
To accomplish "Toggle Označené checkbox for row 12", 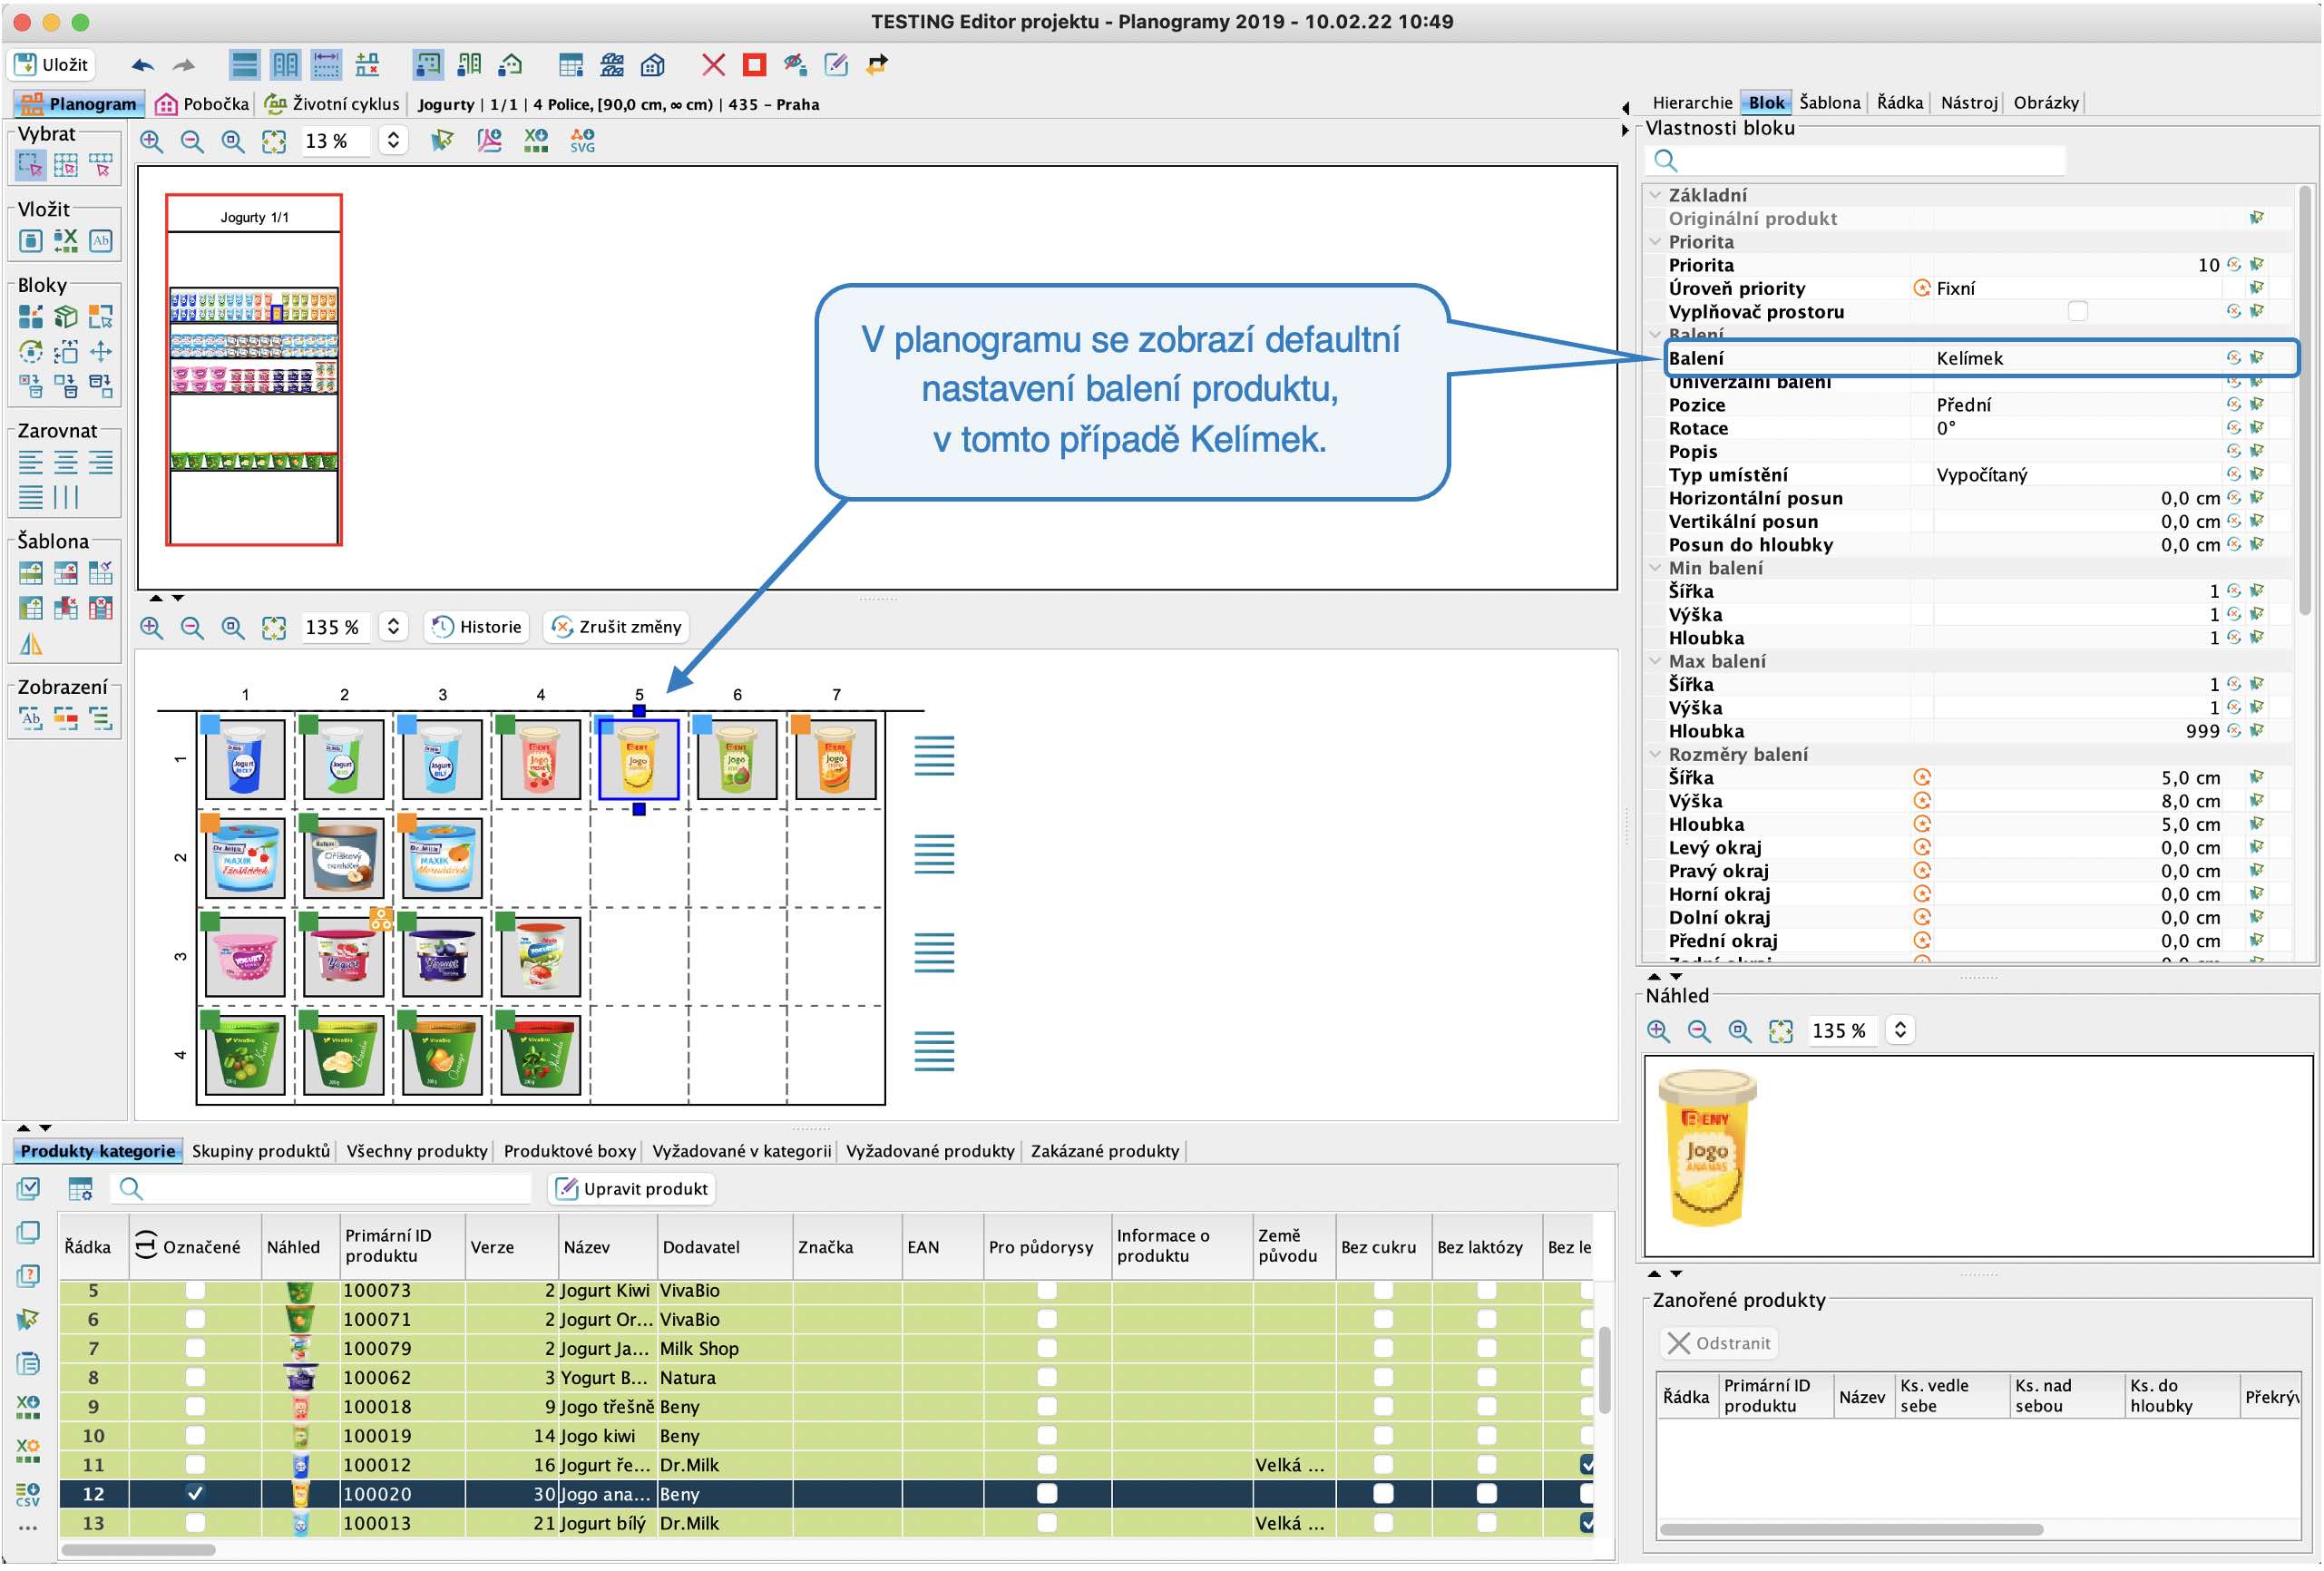I will 195,1493.
